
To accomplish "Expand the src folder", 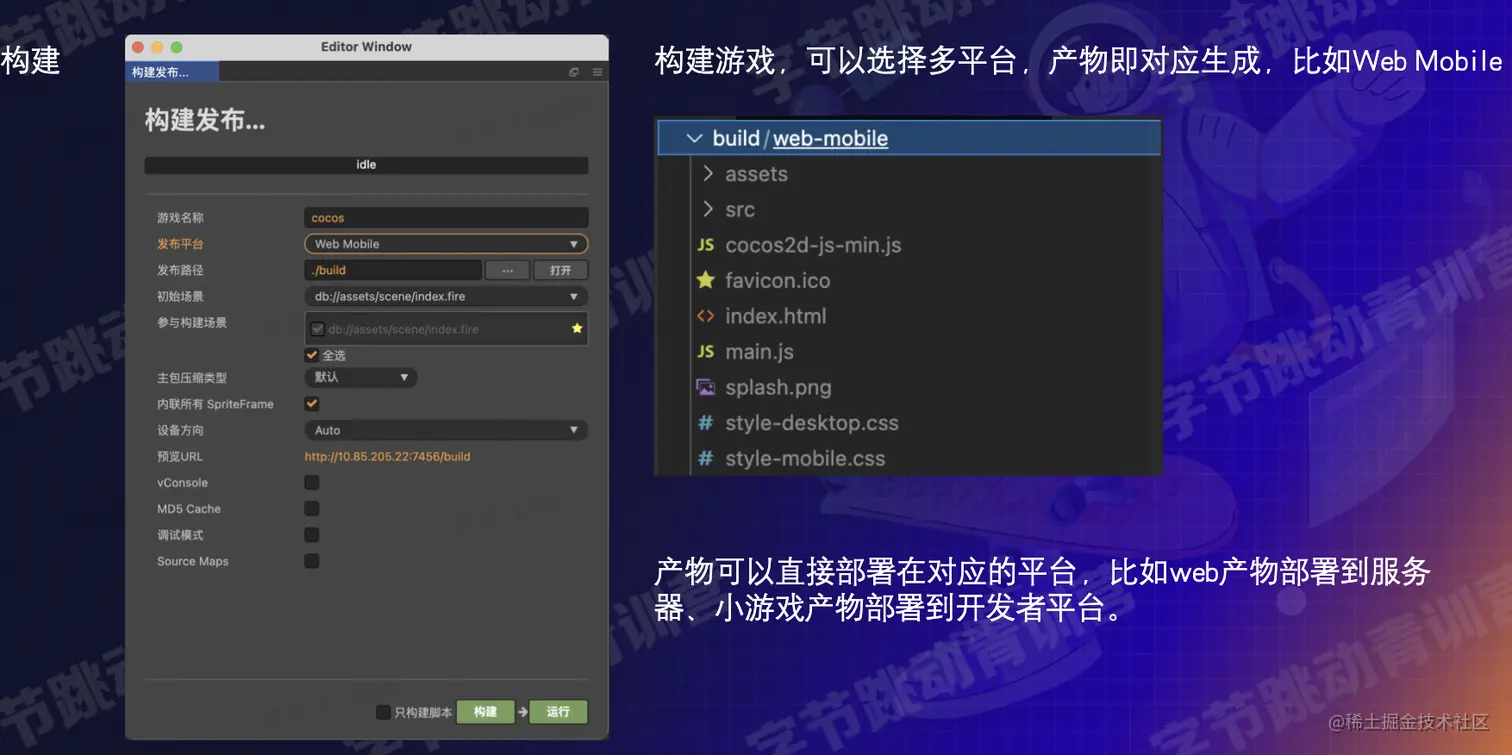I will coord(706,209).
